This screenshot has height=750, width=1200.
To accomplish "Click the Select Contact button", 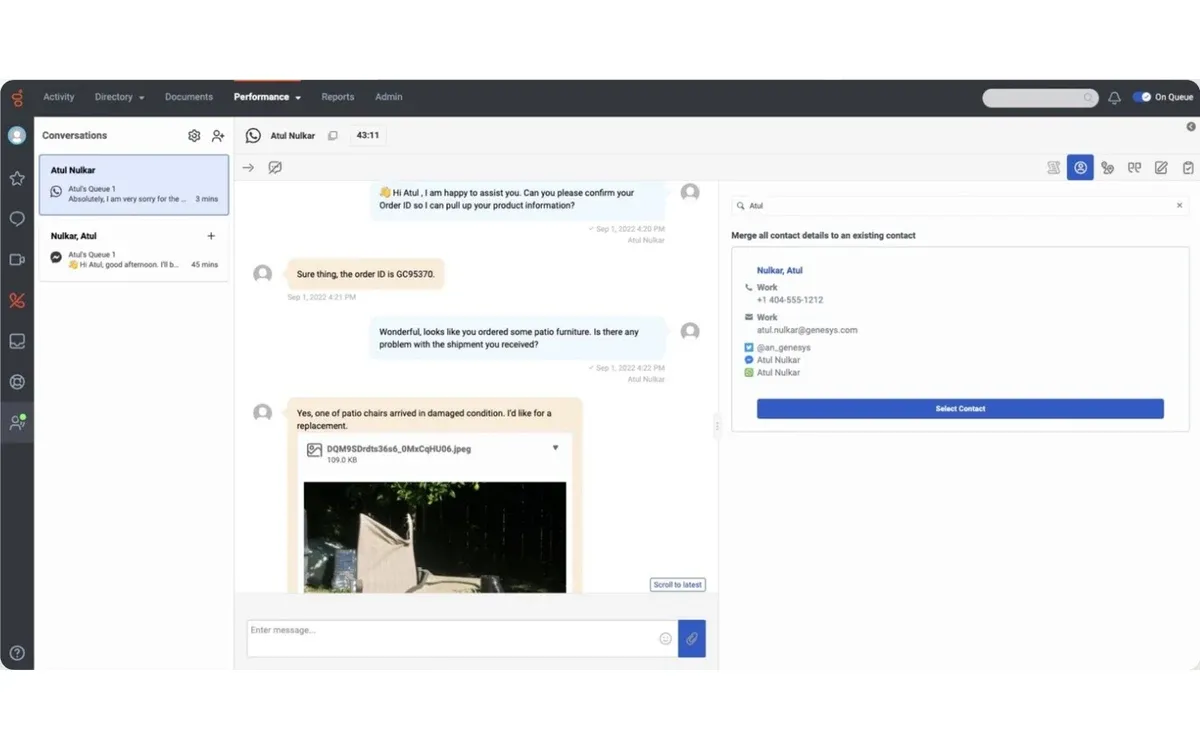I will click(960, 409).
